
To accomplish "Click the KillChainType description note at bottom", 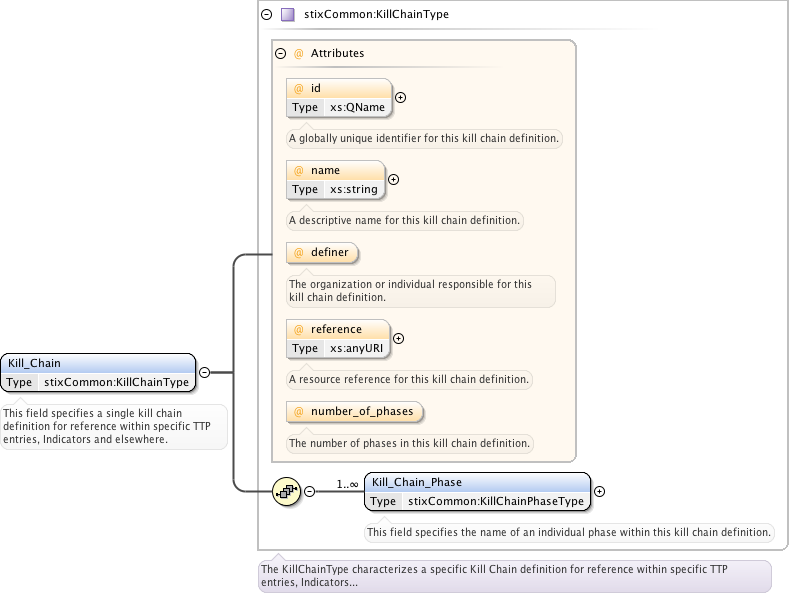I will pos(514,575).
